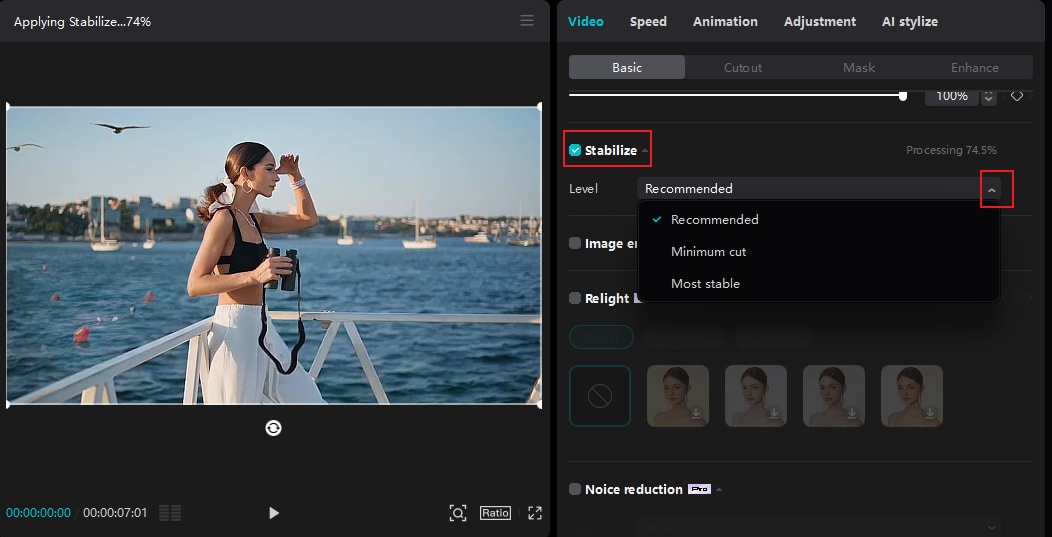This screenshot has width=1052, height=537.
Task: Choose Minimum cut stabilization level
Action: (x=708, y=252)
